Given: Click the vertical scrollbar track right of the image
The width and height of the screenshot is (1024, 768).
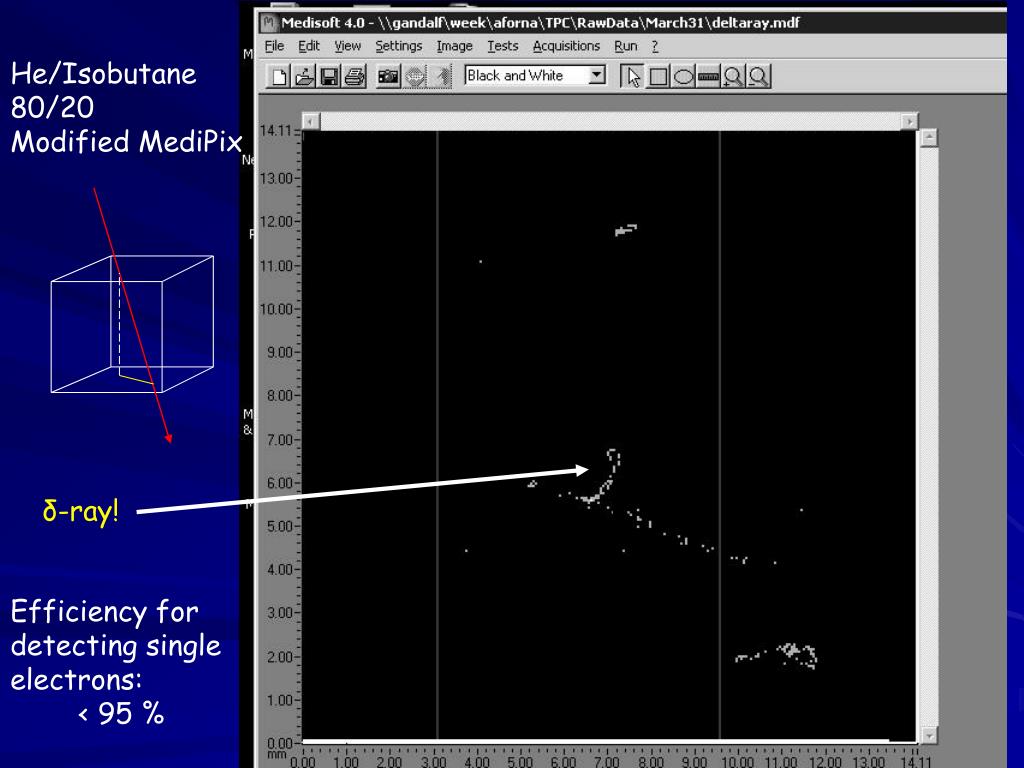Looking at the screenshot, I should [929, 436].
